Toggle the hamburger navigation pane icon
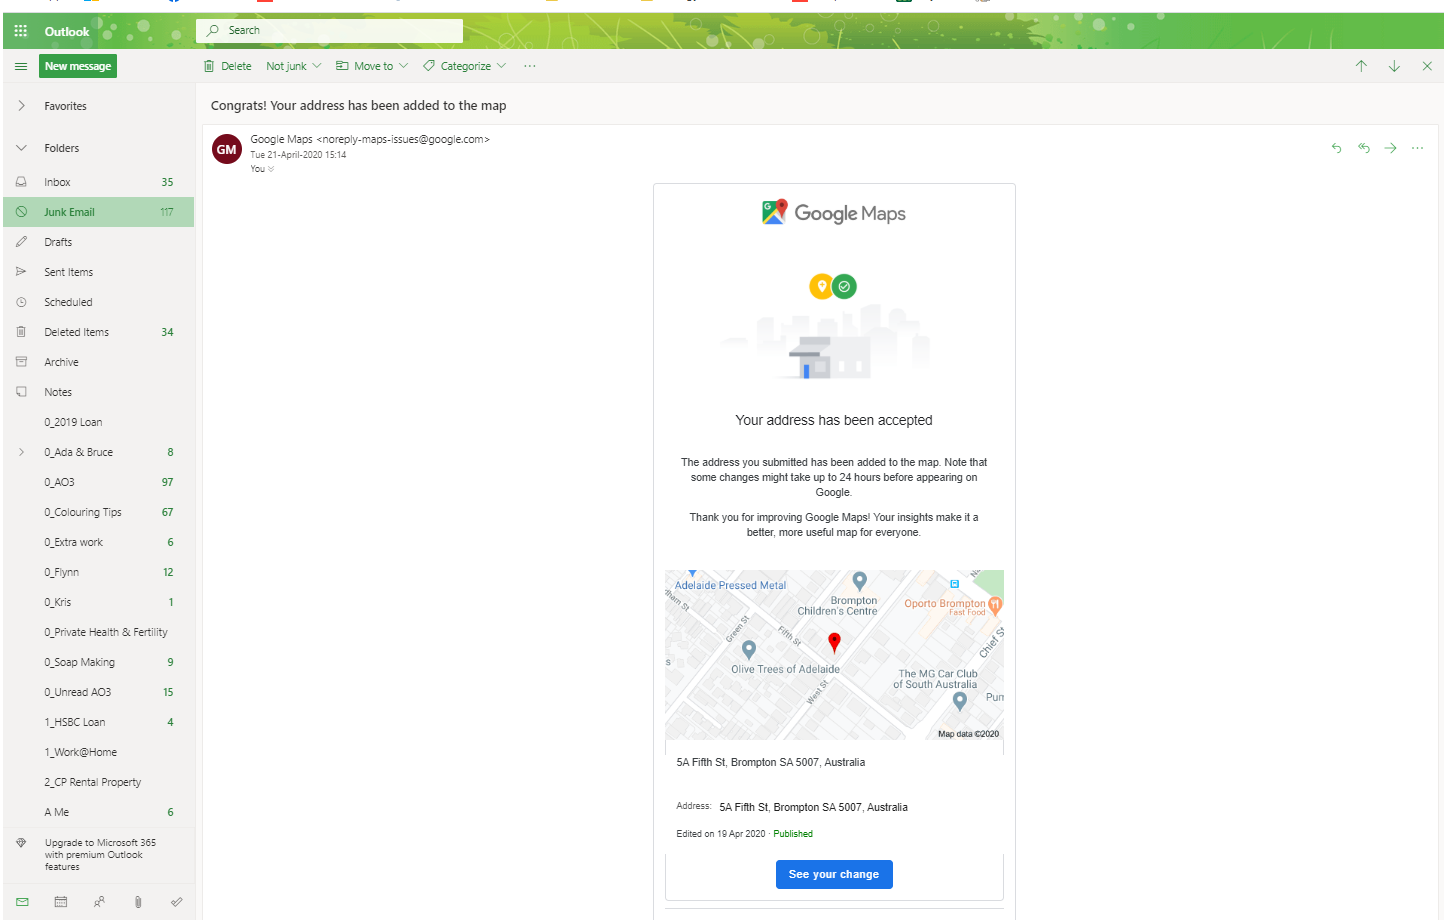 tap(21, 66)
